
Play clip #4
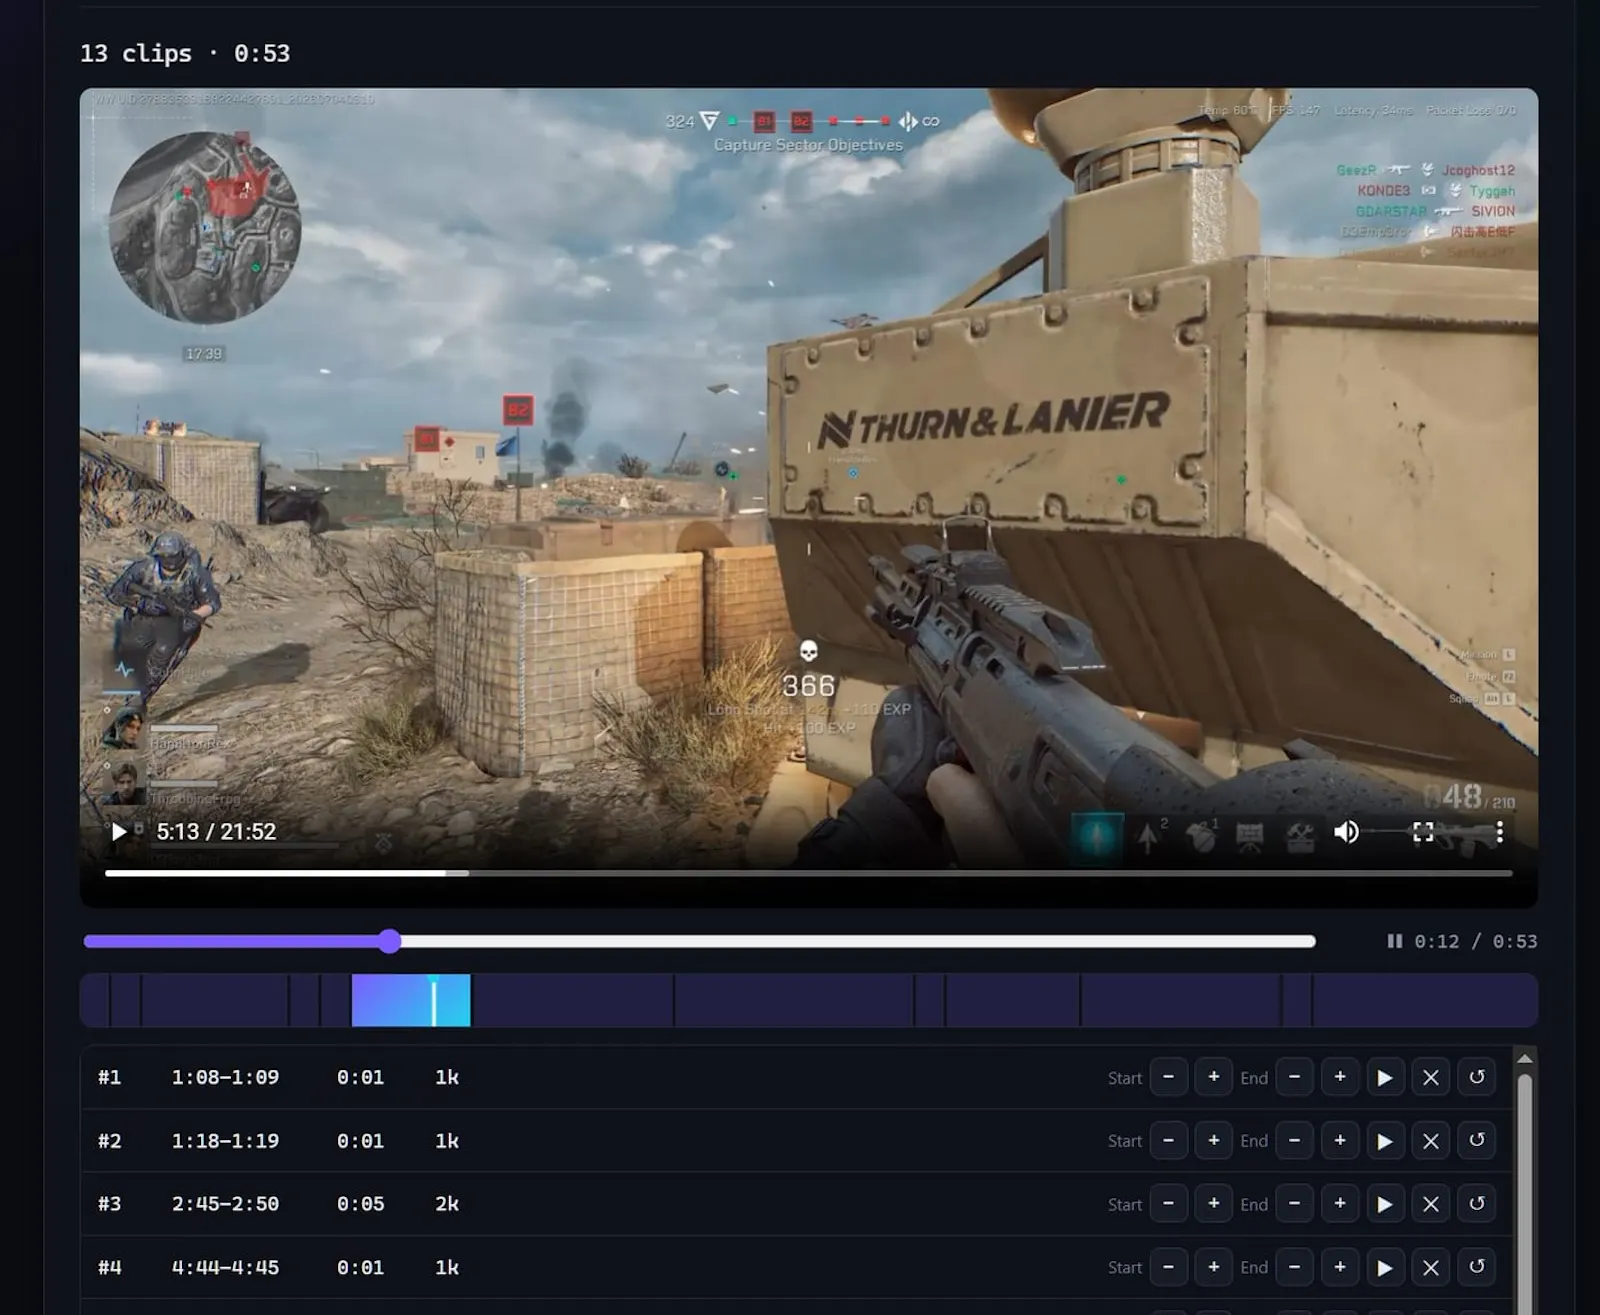(1385, 1267)
